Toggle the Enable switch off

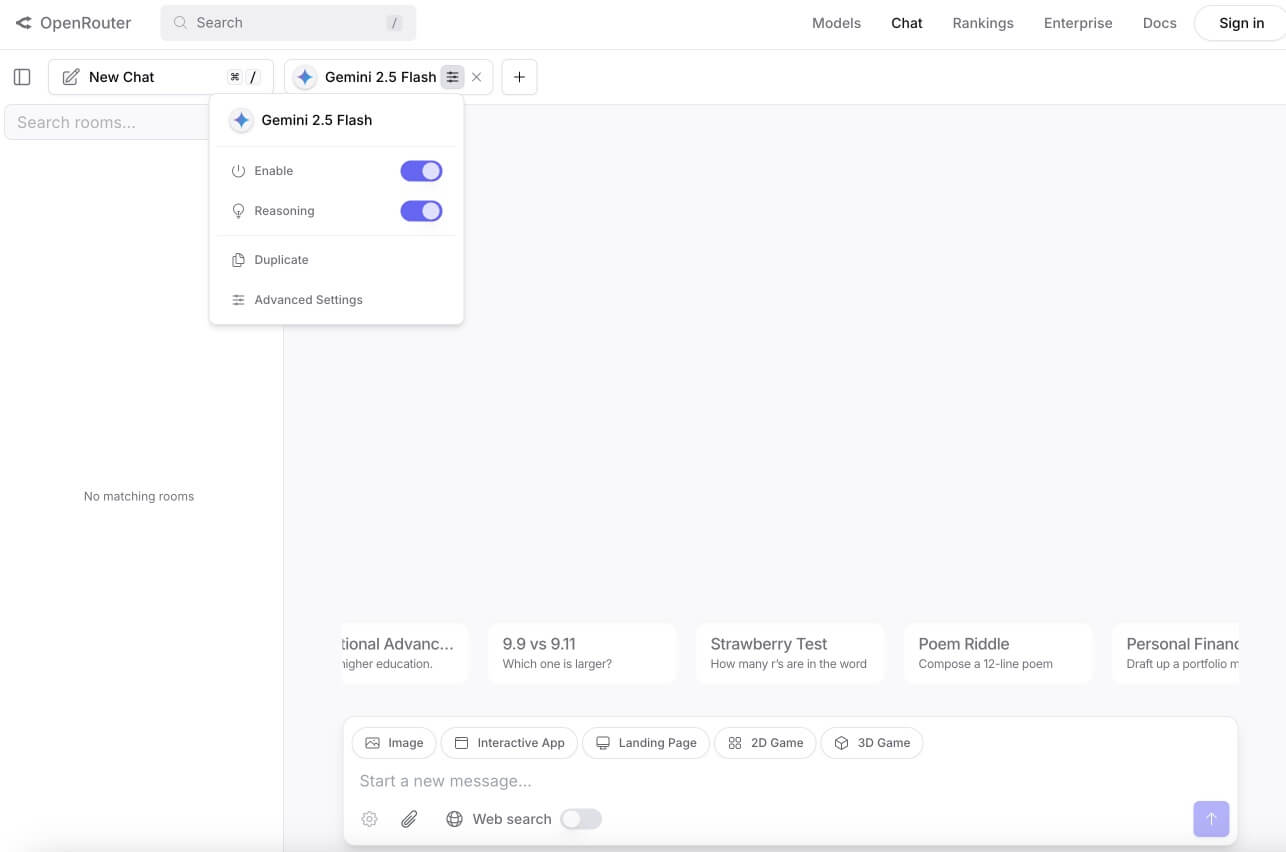pos(421,171)
